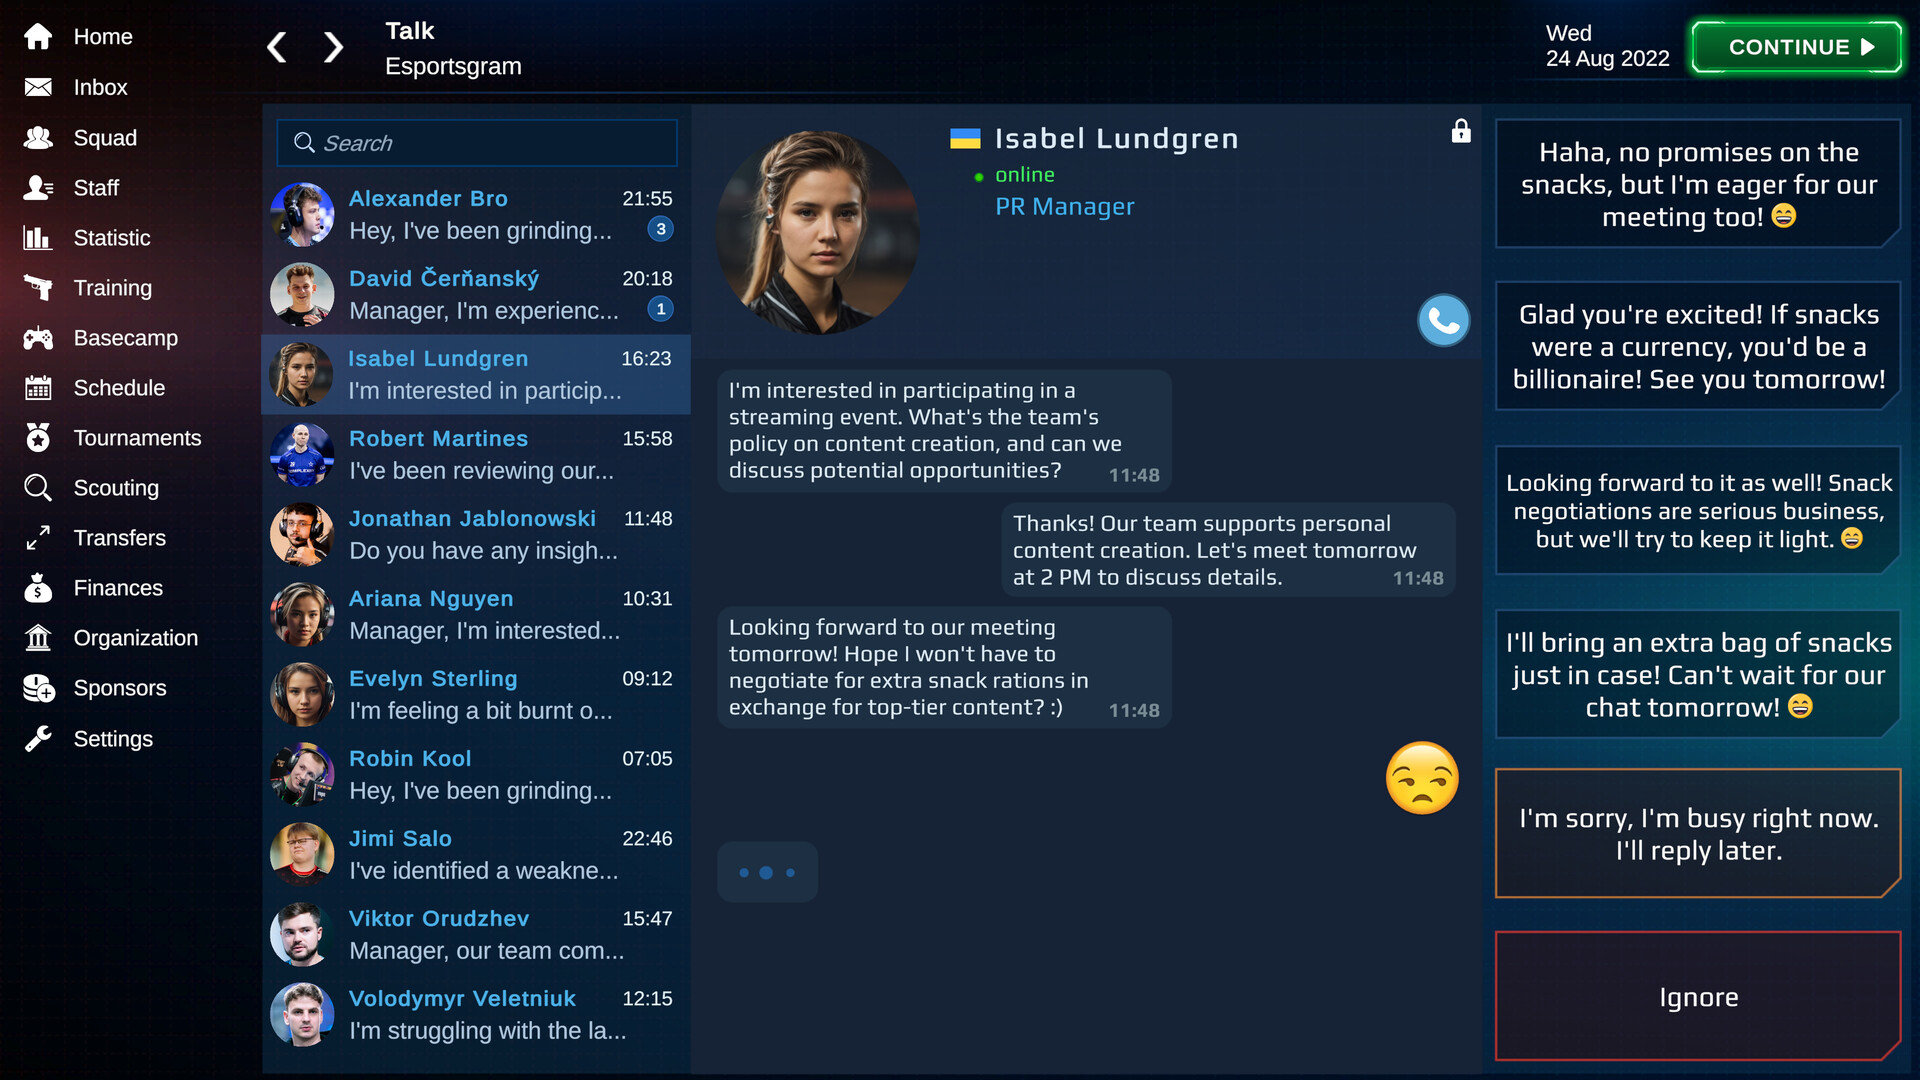Click the Home sidebar icon

38,36
